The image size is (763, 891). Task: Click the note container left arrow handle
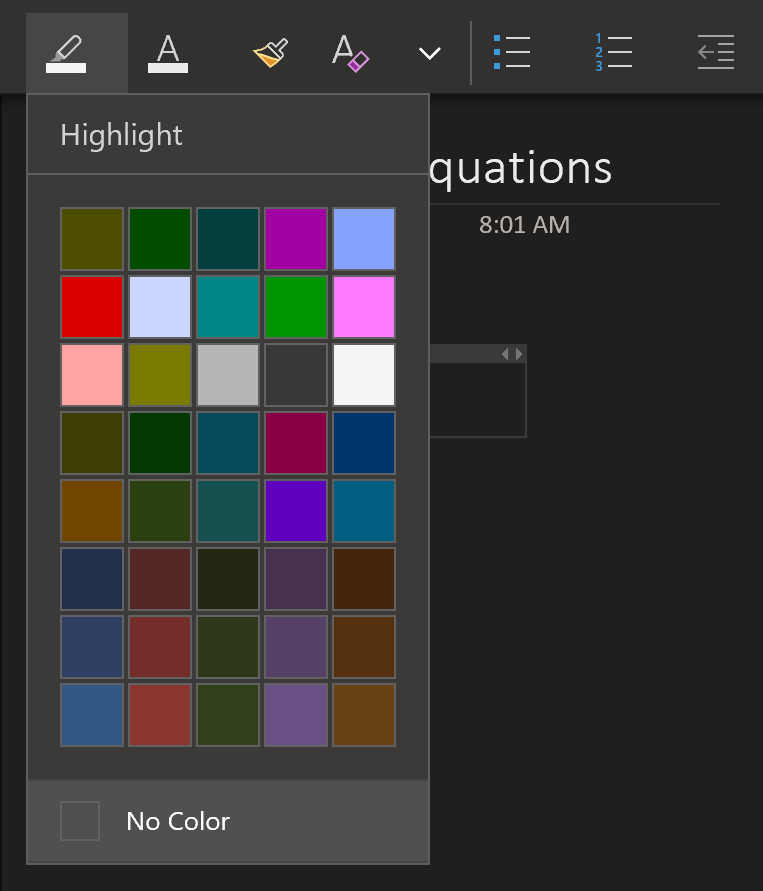(x=505, y=354)
